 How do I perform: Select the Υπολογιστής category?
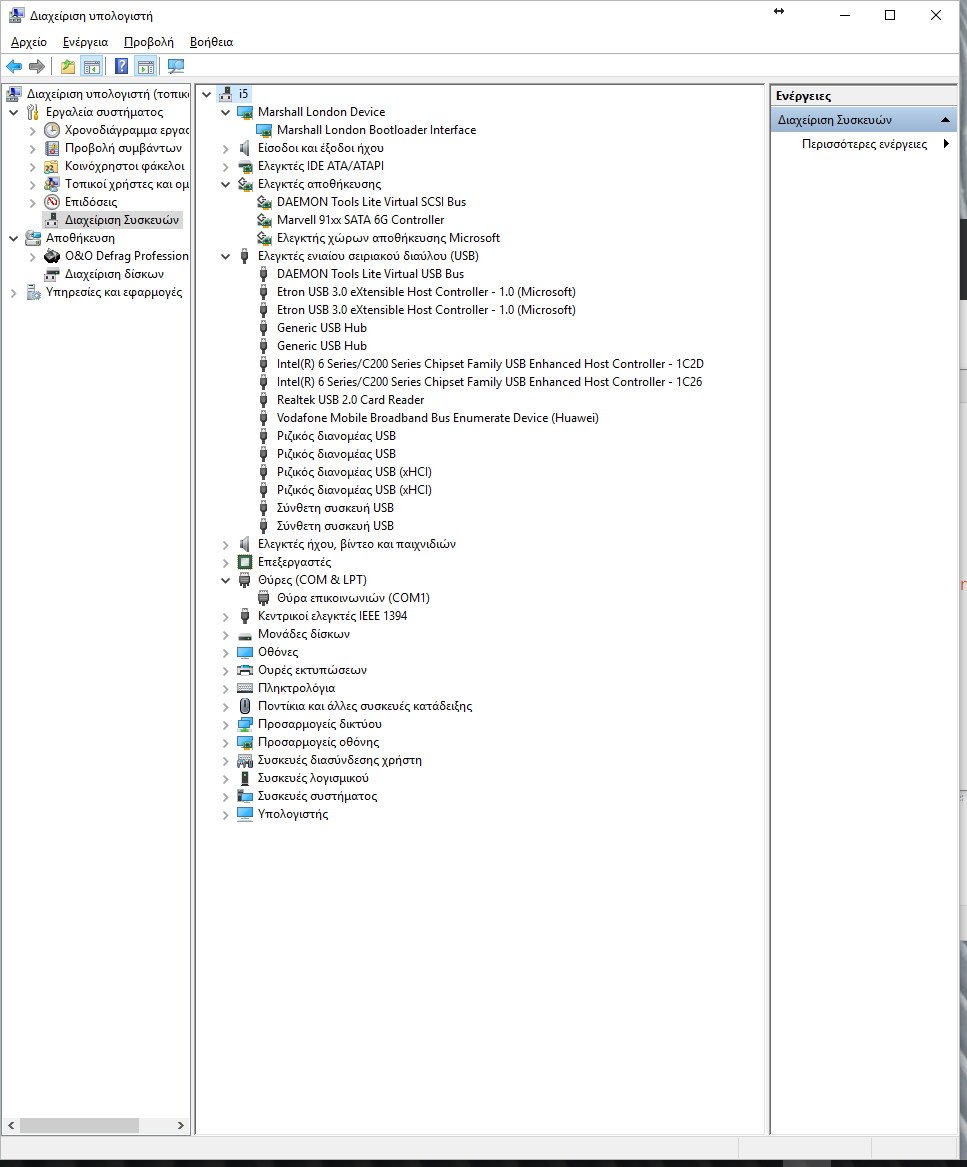point(293,814)
